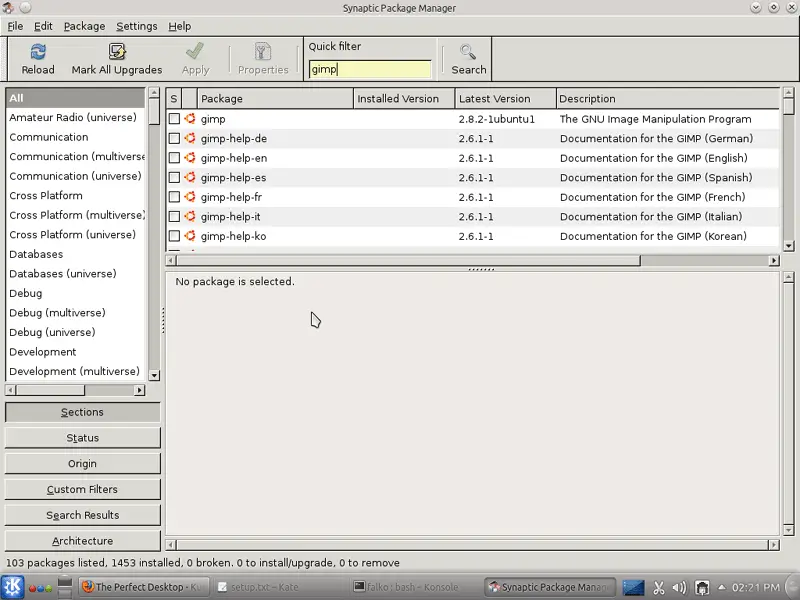
Task: Click the Ubuntu icon next to gimp-help-fr
Action: click(190, 197)
